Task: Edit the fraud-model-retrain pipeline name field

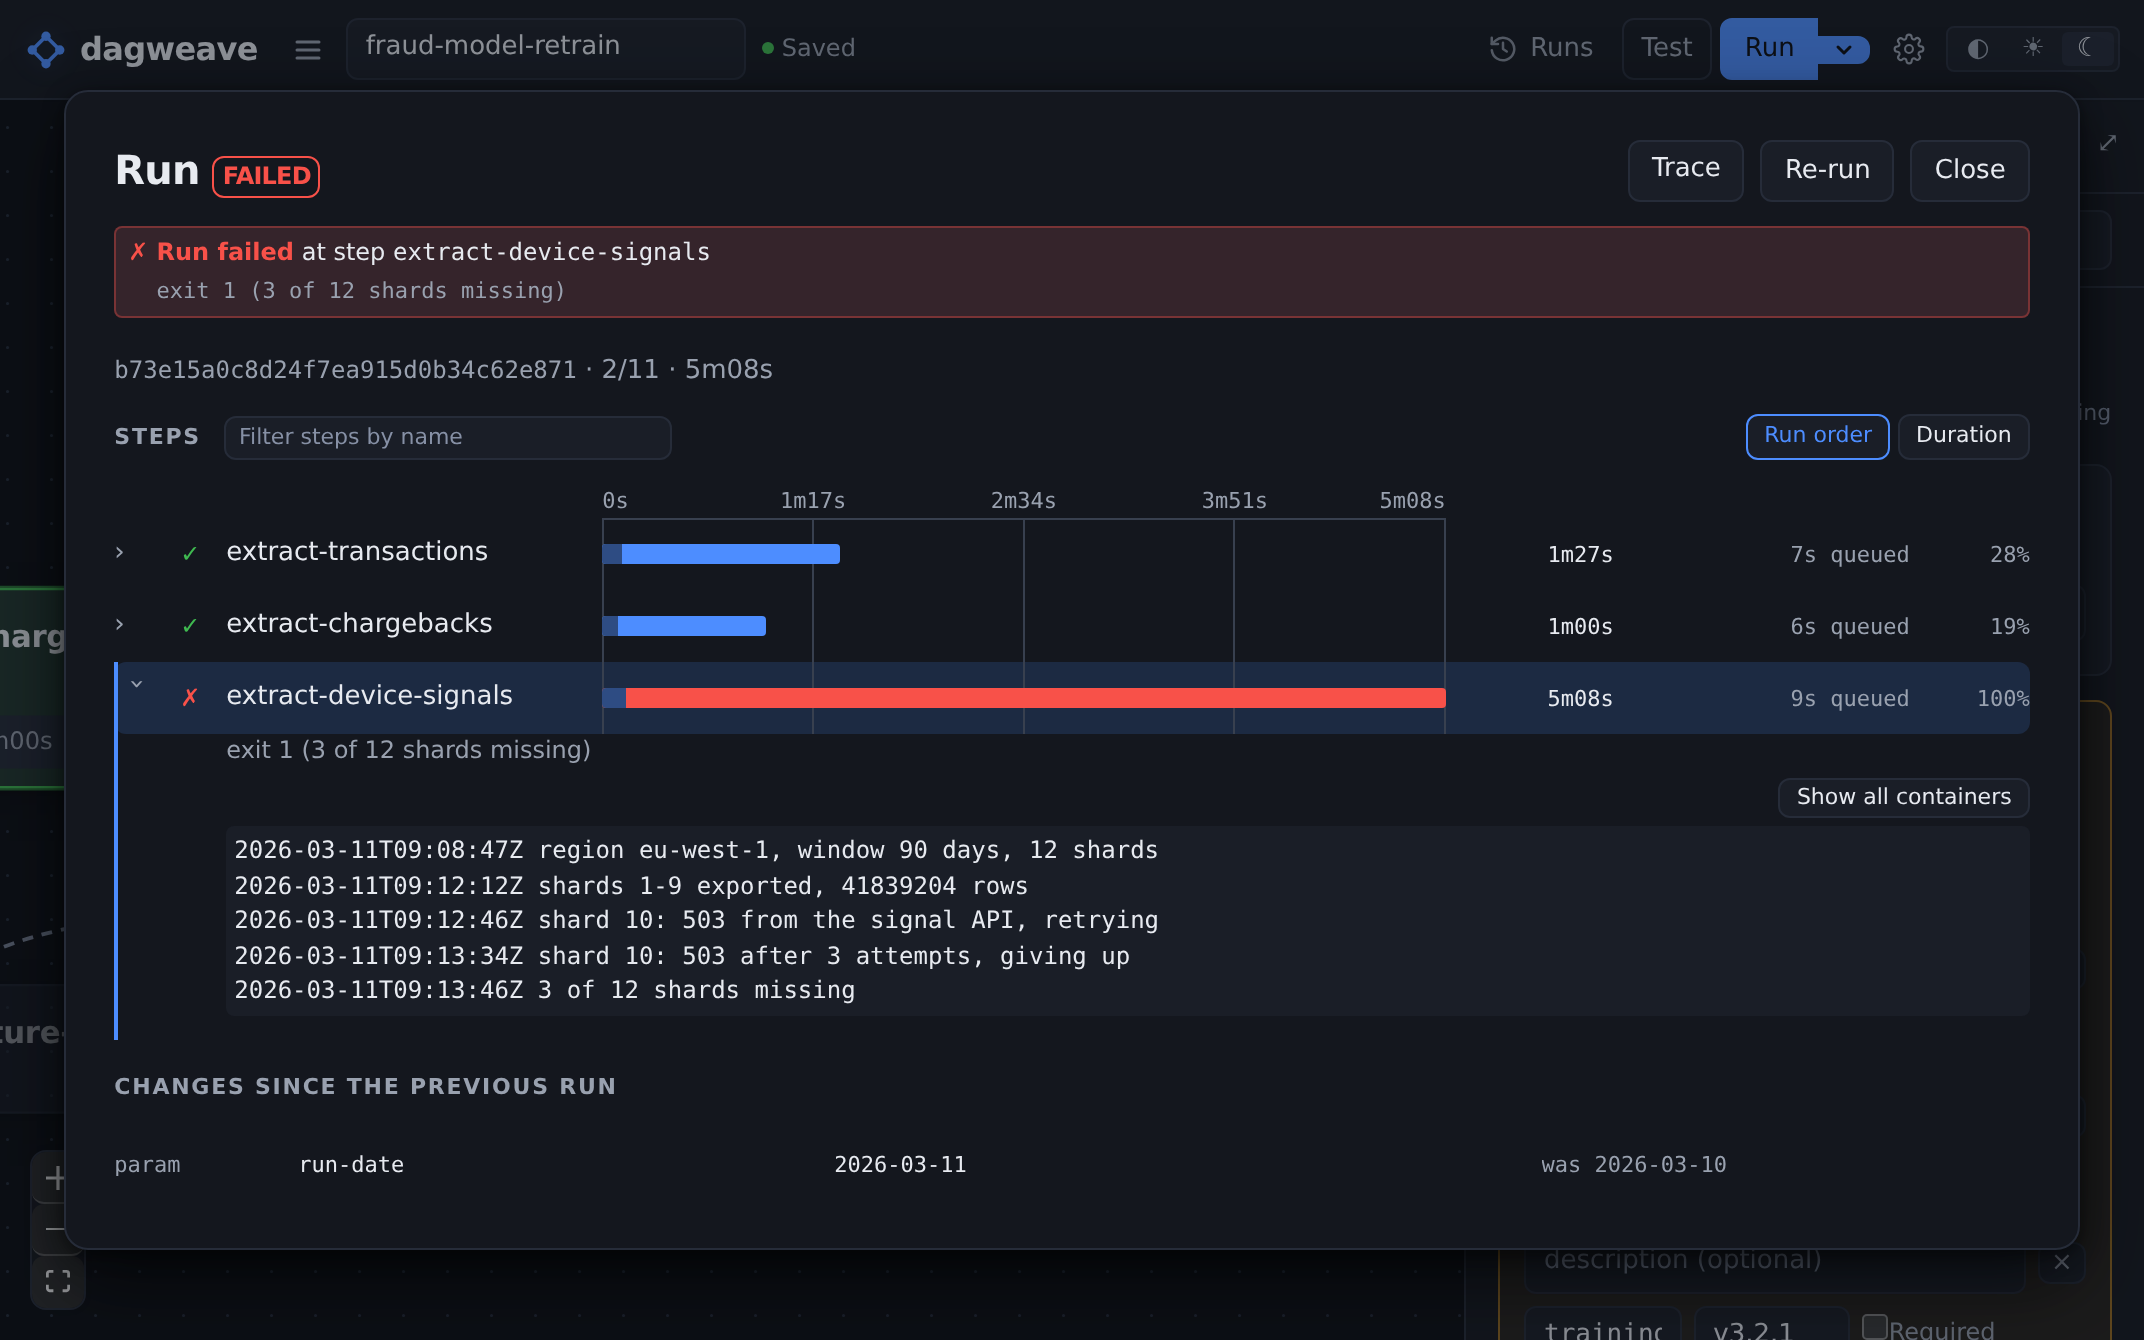Action: click(545, 48)
